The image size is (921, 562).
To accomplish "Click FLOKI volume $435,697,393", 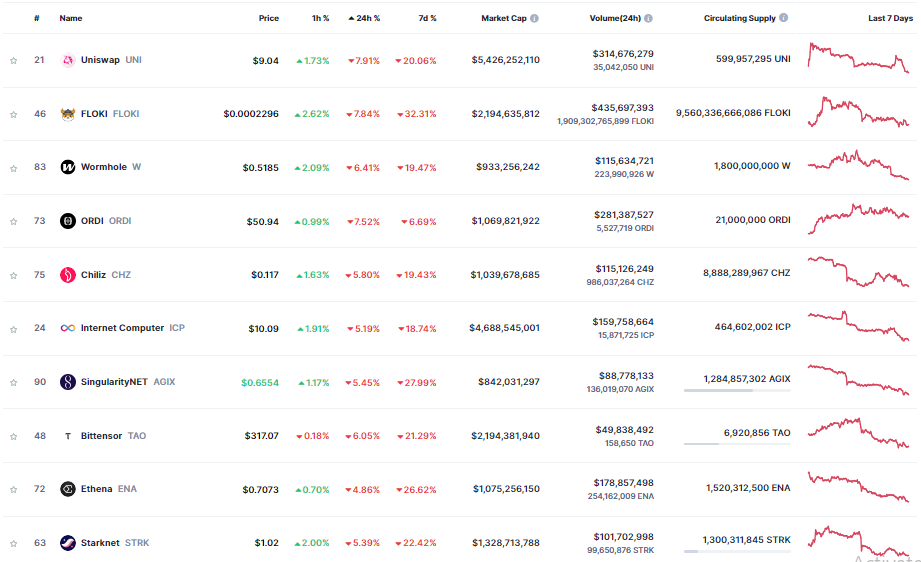I will [623, 107].
